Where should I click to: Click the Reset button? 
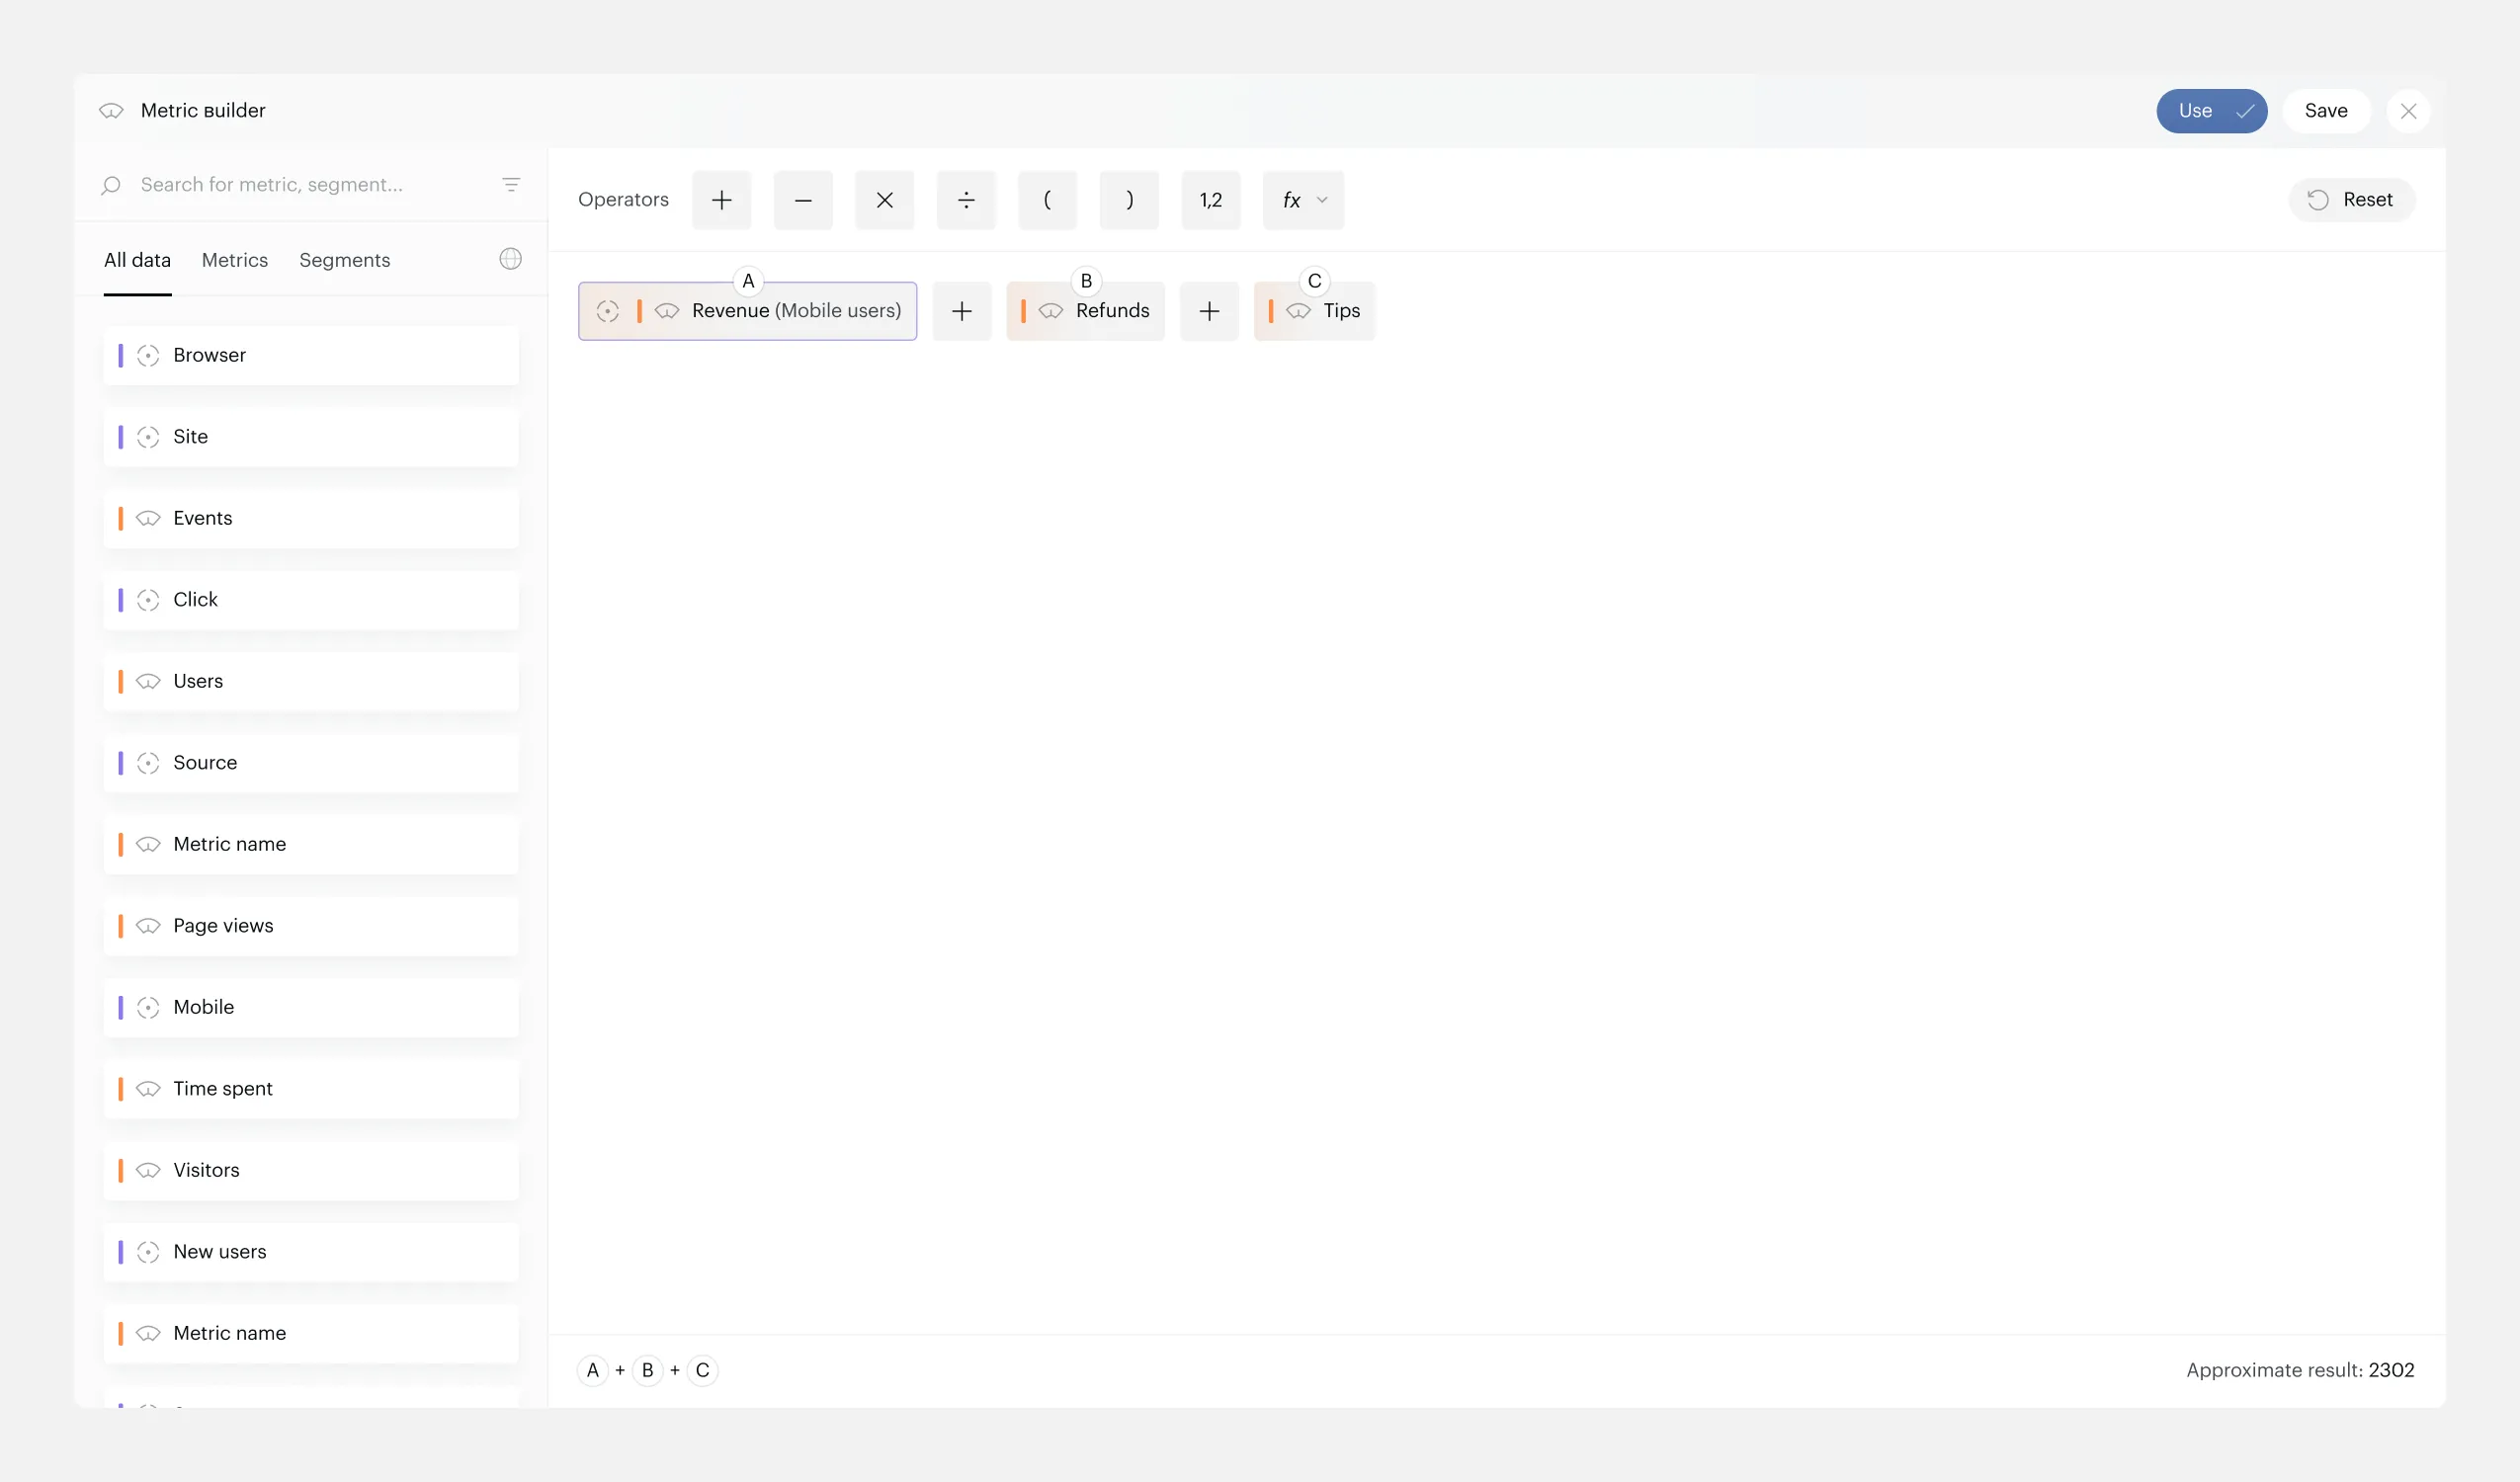pyautogui.click(x=2351, y=200)
